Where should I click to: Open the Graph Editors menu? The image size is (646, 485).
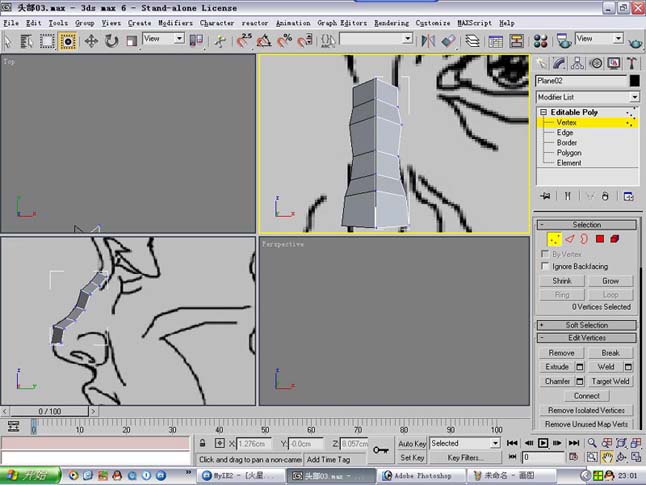point(342,23)
